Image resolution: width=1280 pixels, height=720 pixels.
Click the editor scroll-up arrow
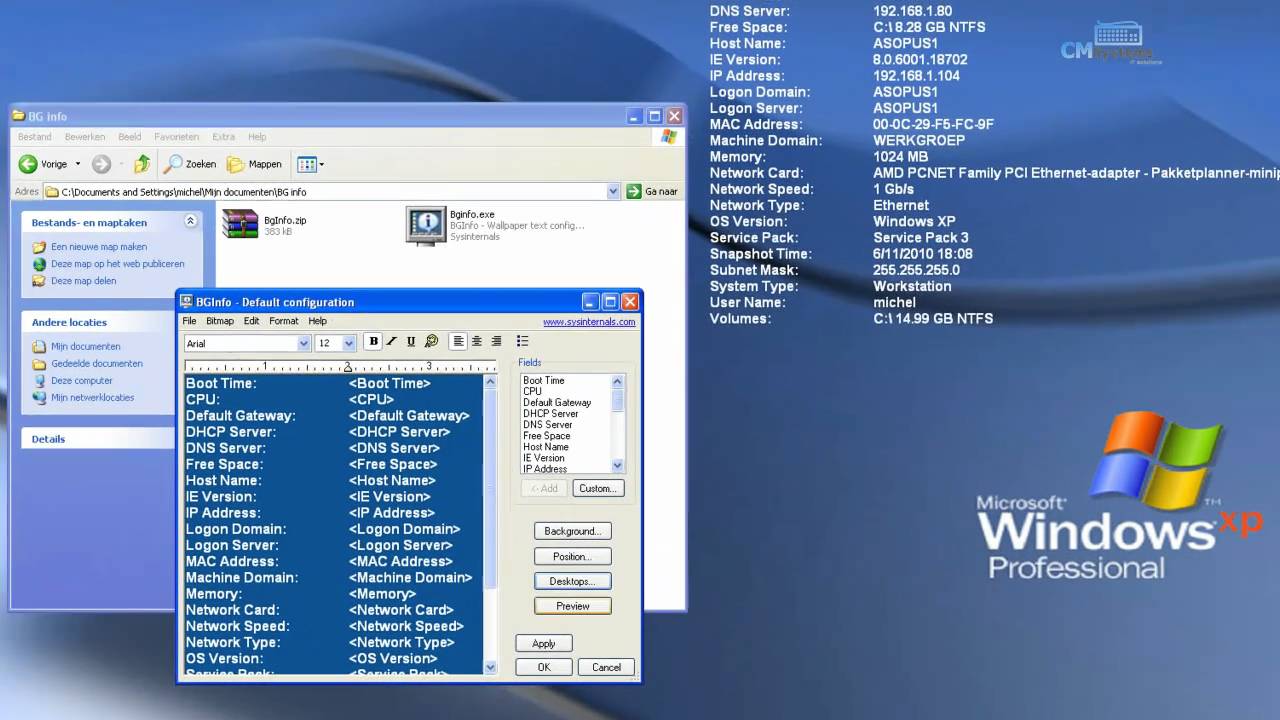[x=490, y=381]
